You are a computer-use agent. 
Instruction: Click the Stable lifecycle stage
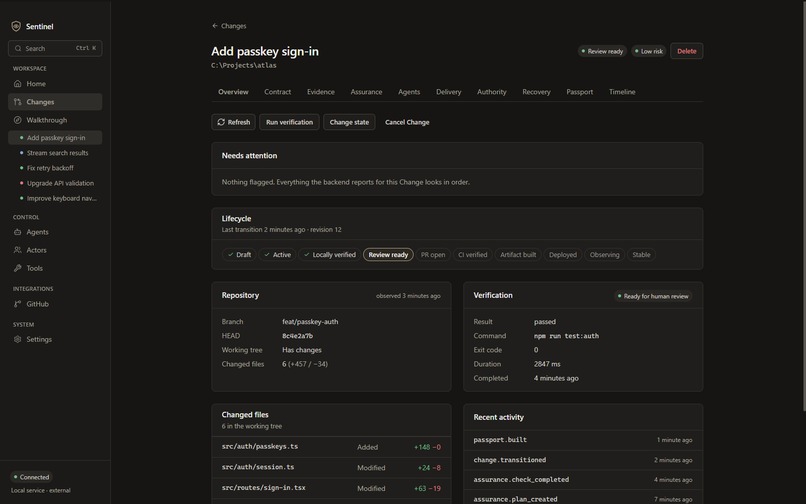pyautogui.click(x=641, y=255)
